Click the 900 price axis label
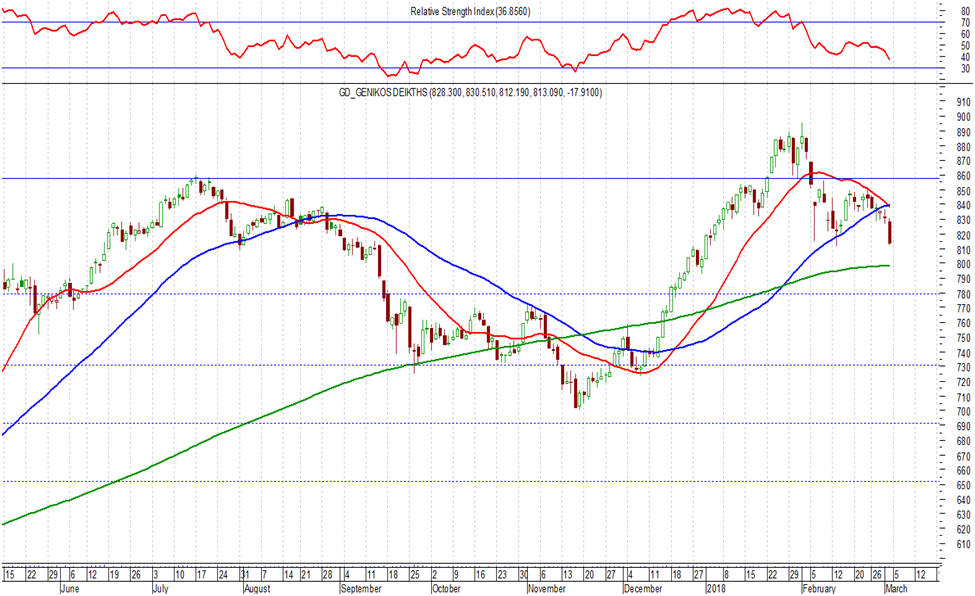The width and height of the screenshot is (975, 596). click(963, 117)
